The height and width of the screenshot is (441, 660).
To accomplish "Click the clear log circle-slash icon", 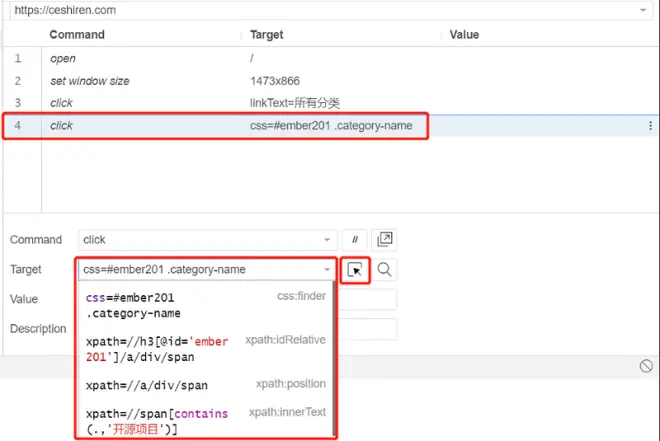I will click(x=646, y=366).
